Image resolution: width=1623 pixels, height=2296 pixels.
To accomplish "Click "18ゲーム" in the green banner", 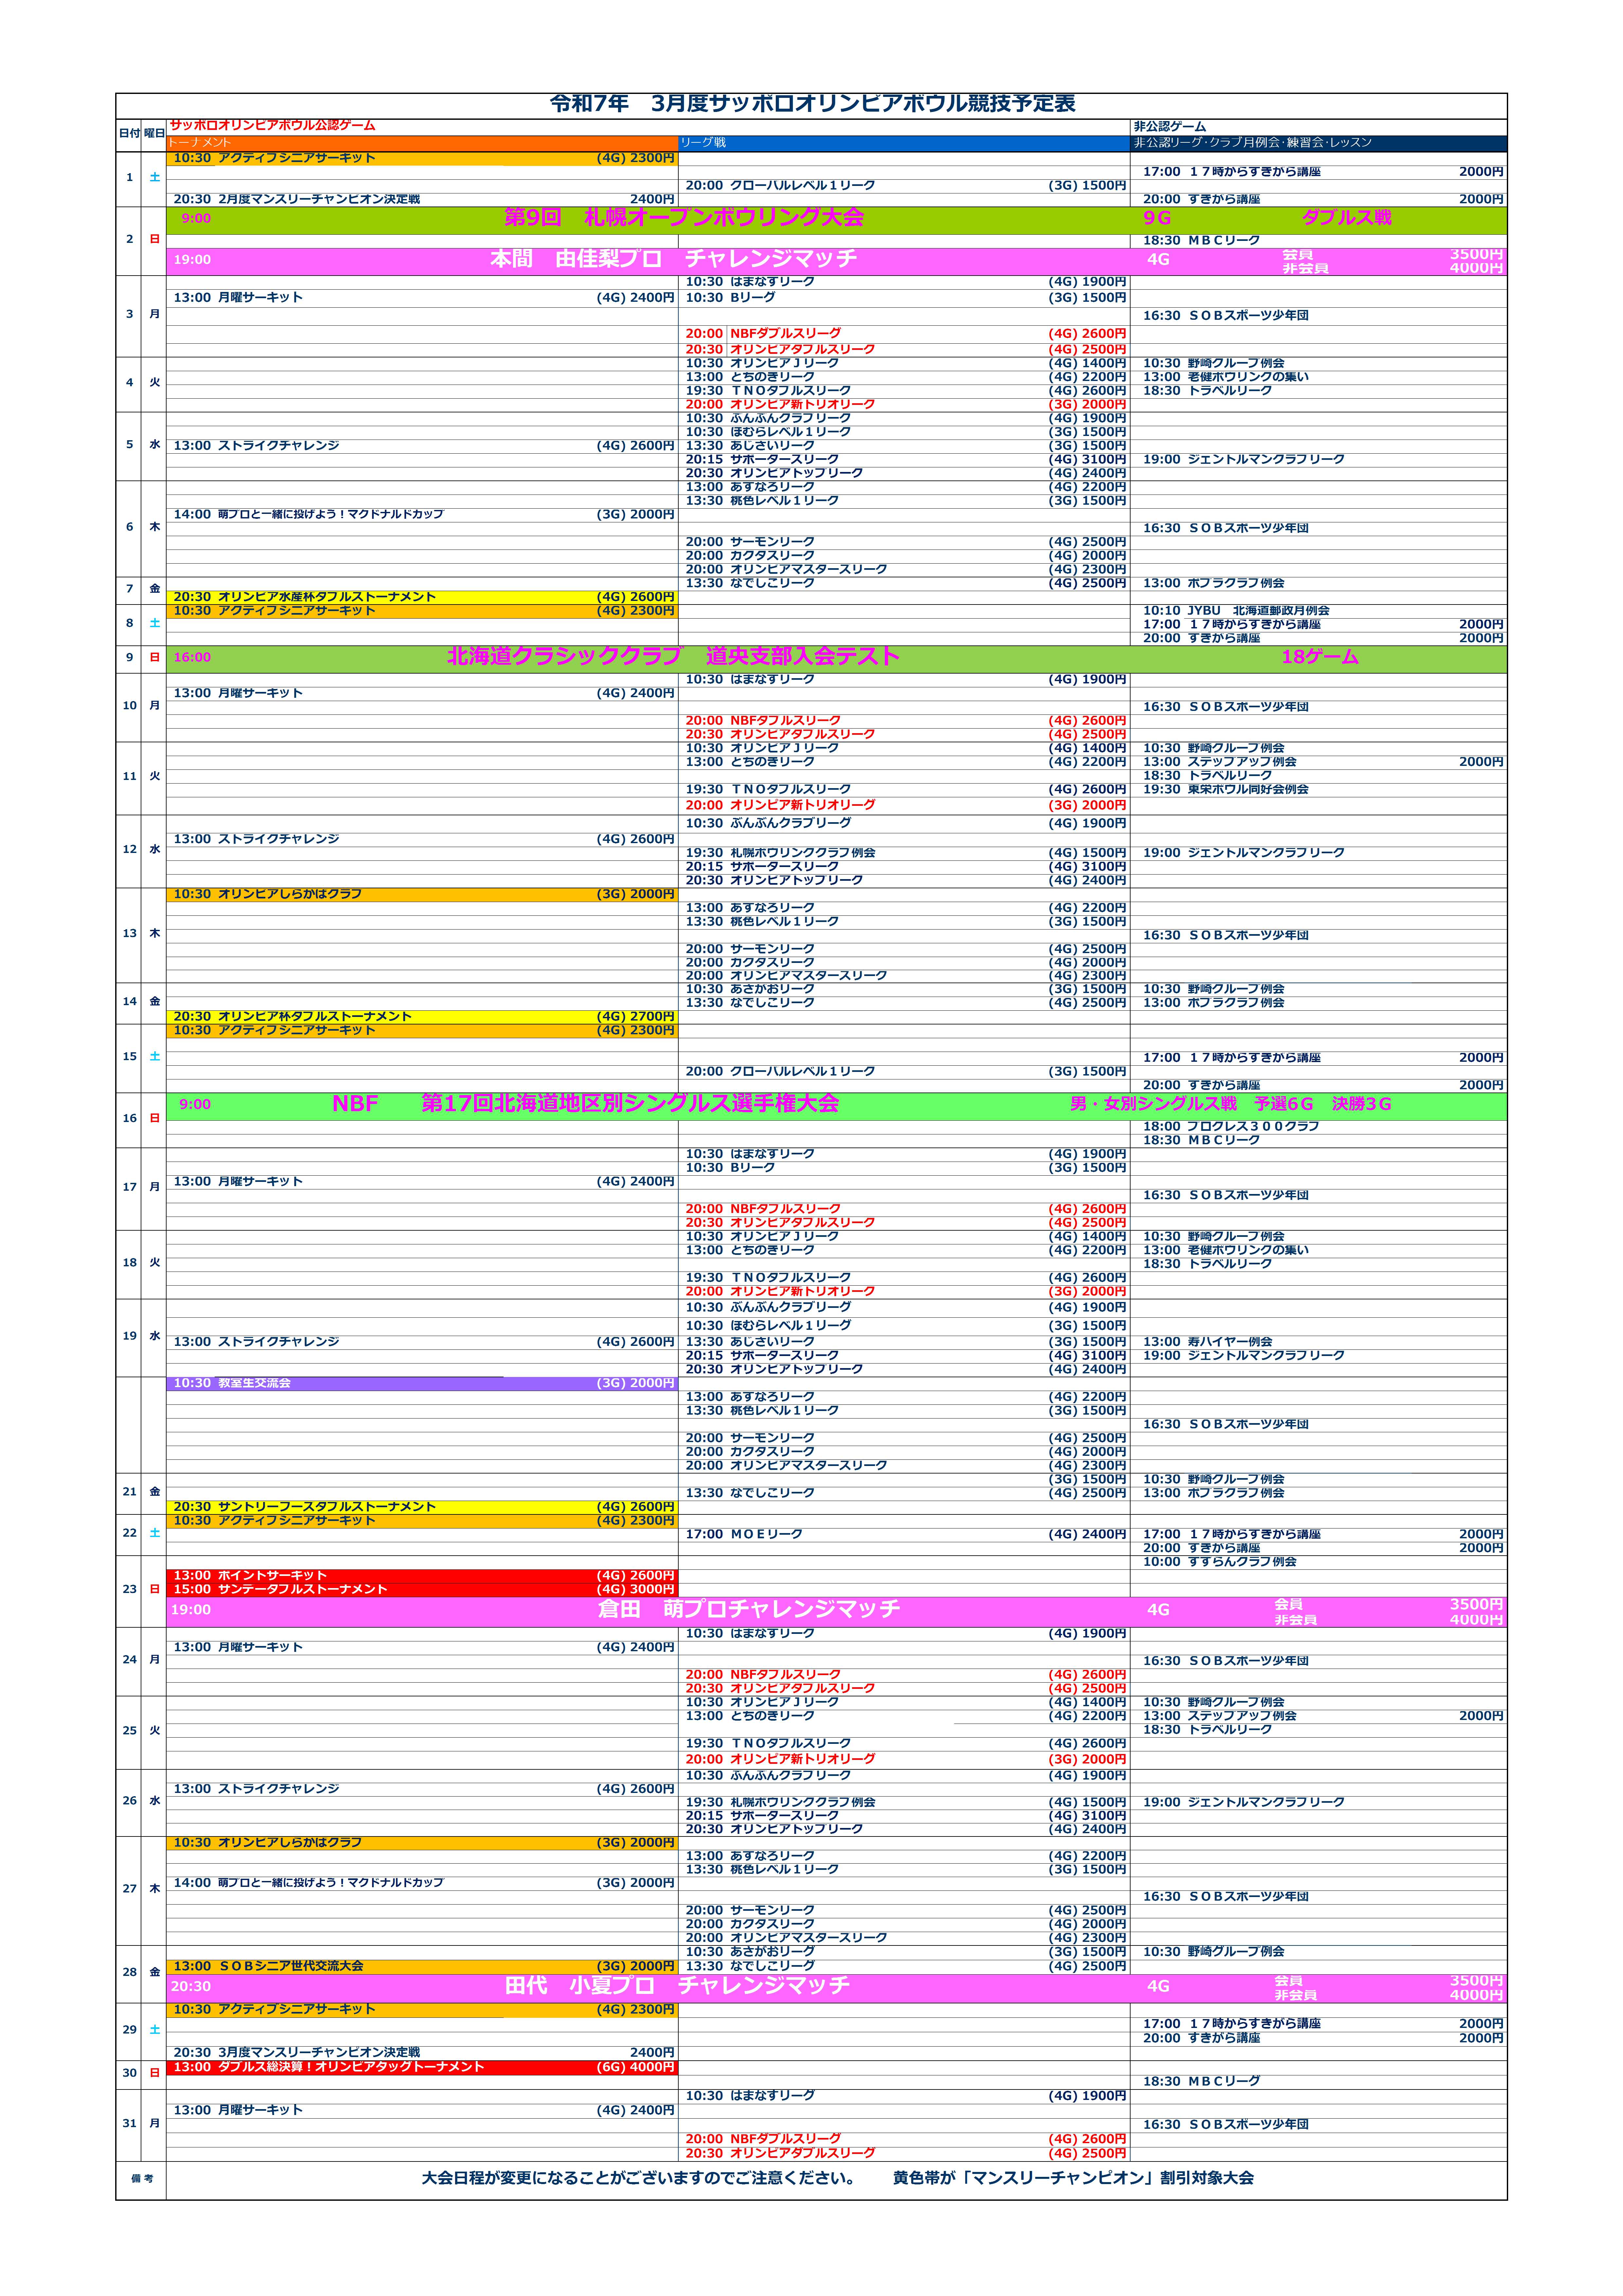I will (x=1320, y=657).
